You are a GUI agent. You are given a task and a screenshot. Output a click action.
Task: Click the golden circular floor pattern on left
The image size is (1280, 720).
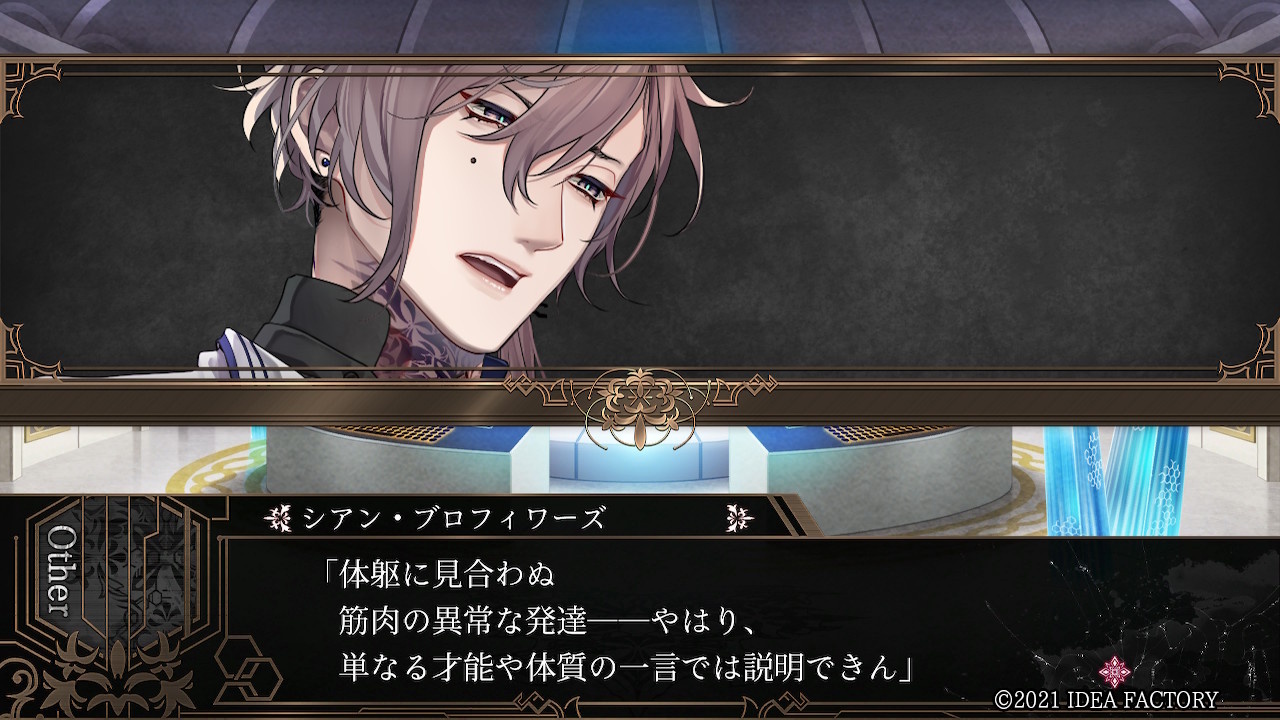[215, 470]
